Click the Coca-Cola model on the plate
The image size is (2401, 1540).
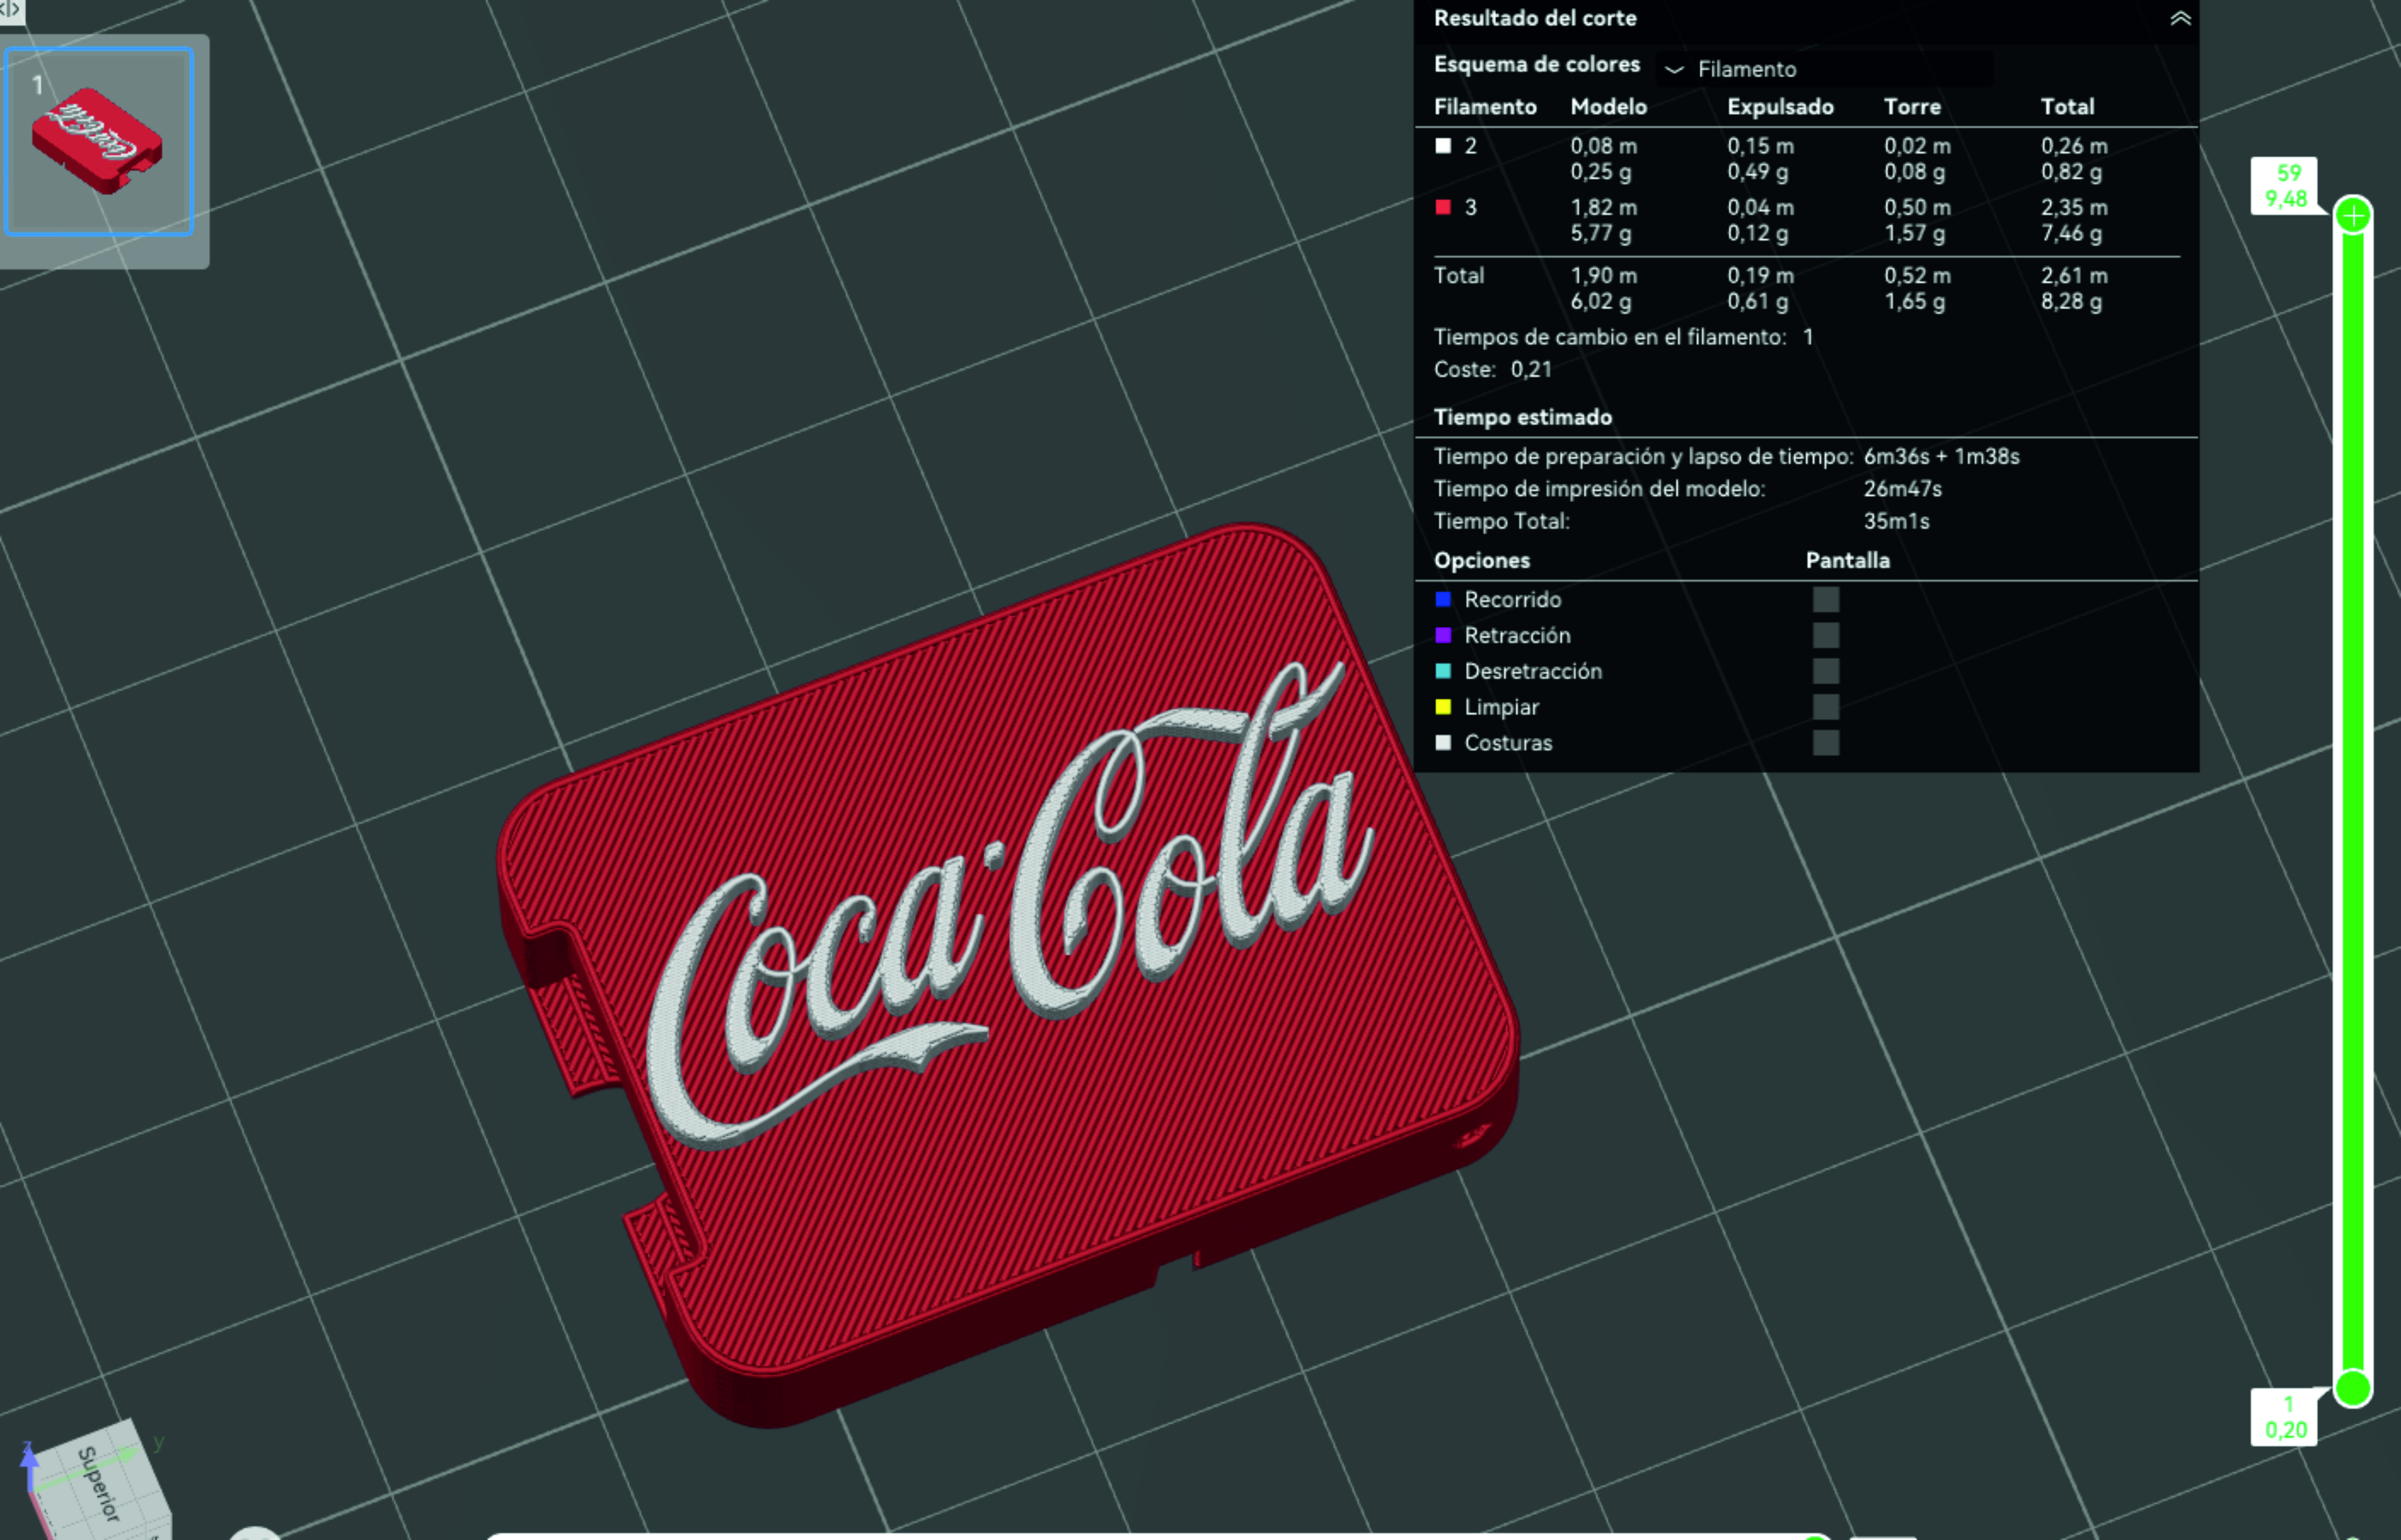(1008, 975)
